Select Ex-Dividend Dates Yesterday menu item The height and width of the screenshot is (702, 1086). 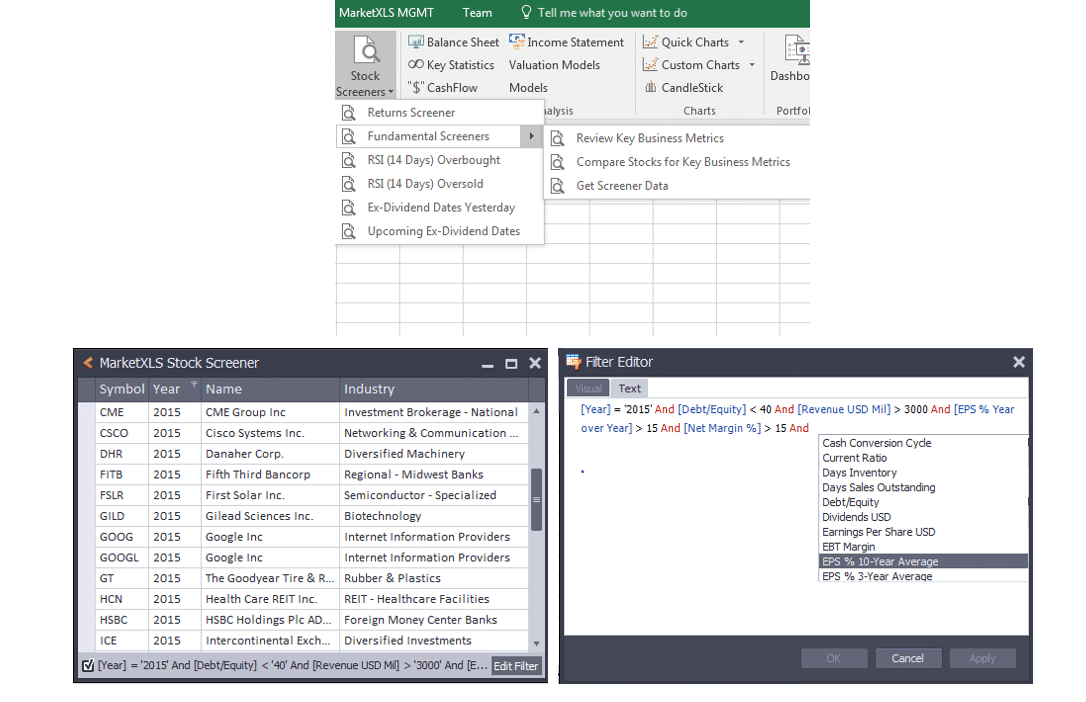440,207
